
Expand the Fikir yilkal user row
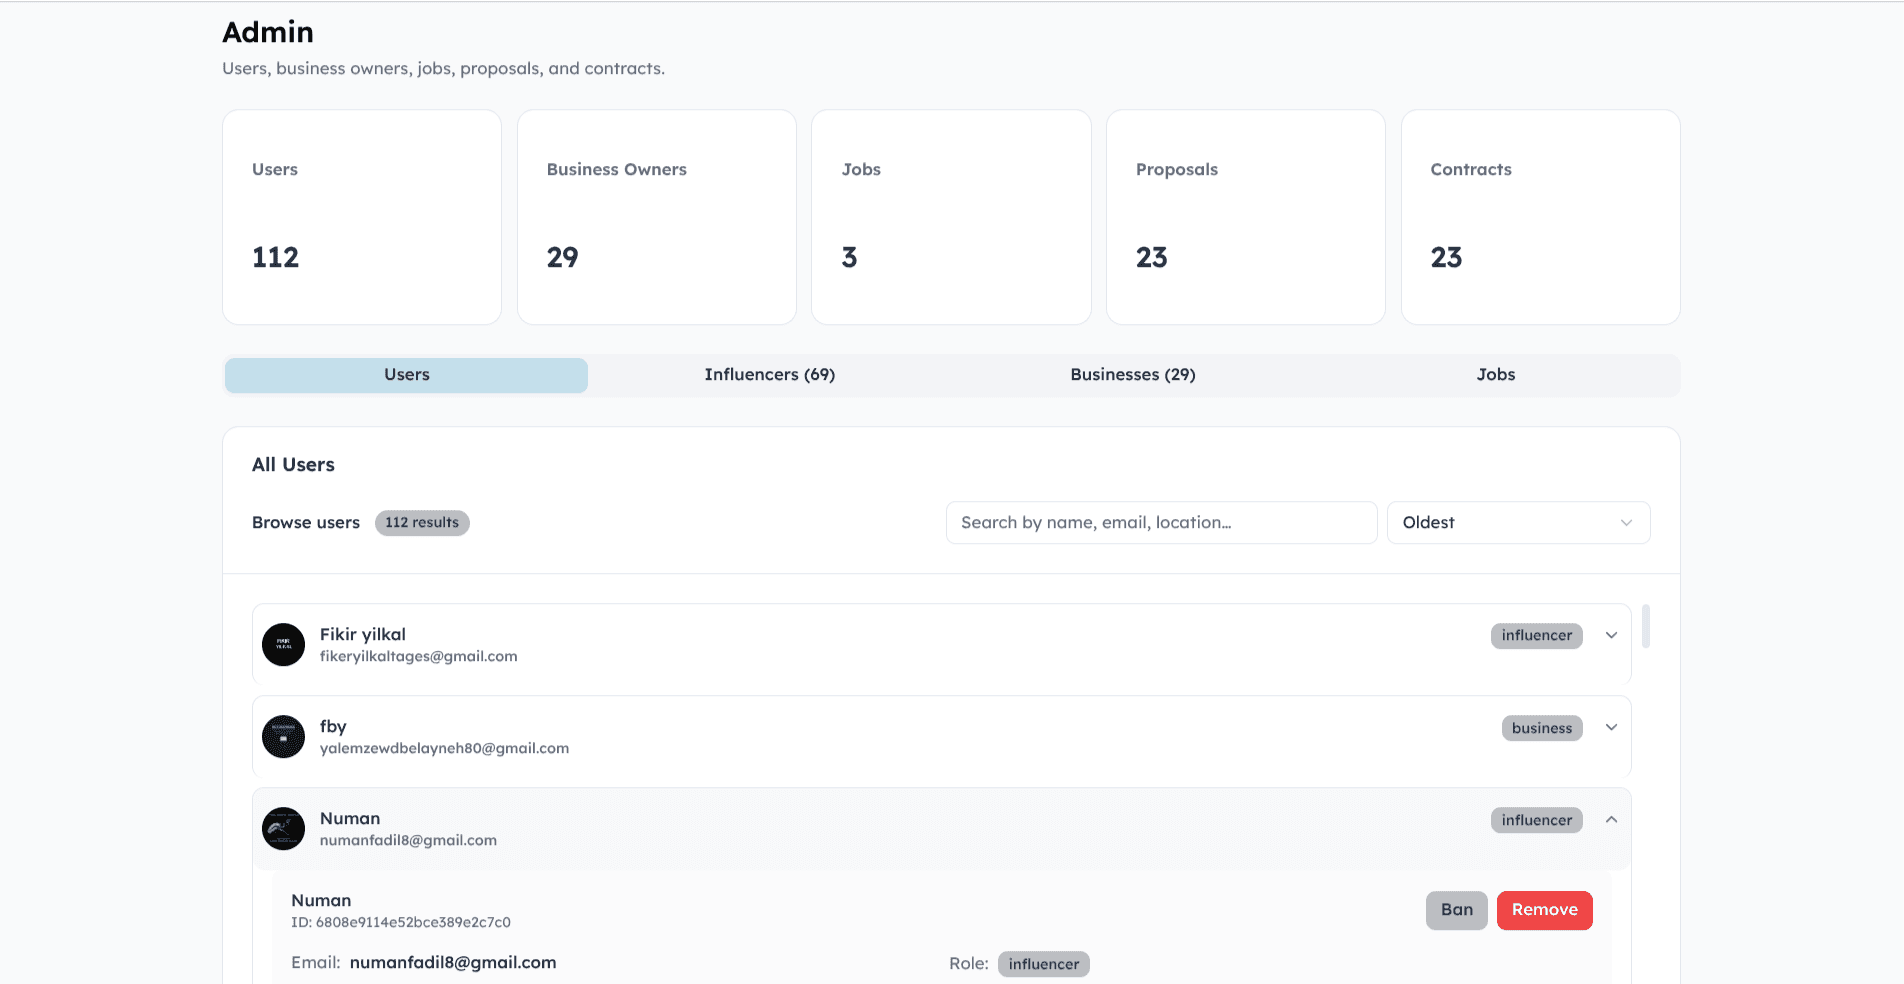click(x=1611, y=636)
